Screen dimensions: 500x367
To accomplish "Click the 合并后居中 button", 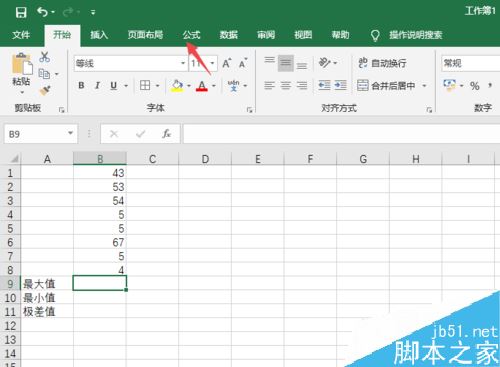I will (x=386, y=86).
